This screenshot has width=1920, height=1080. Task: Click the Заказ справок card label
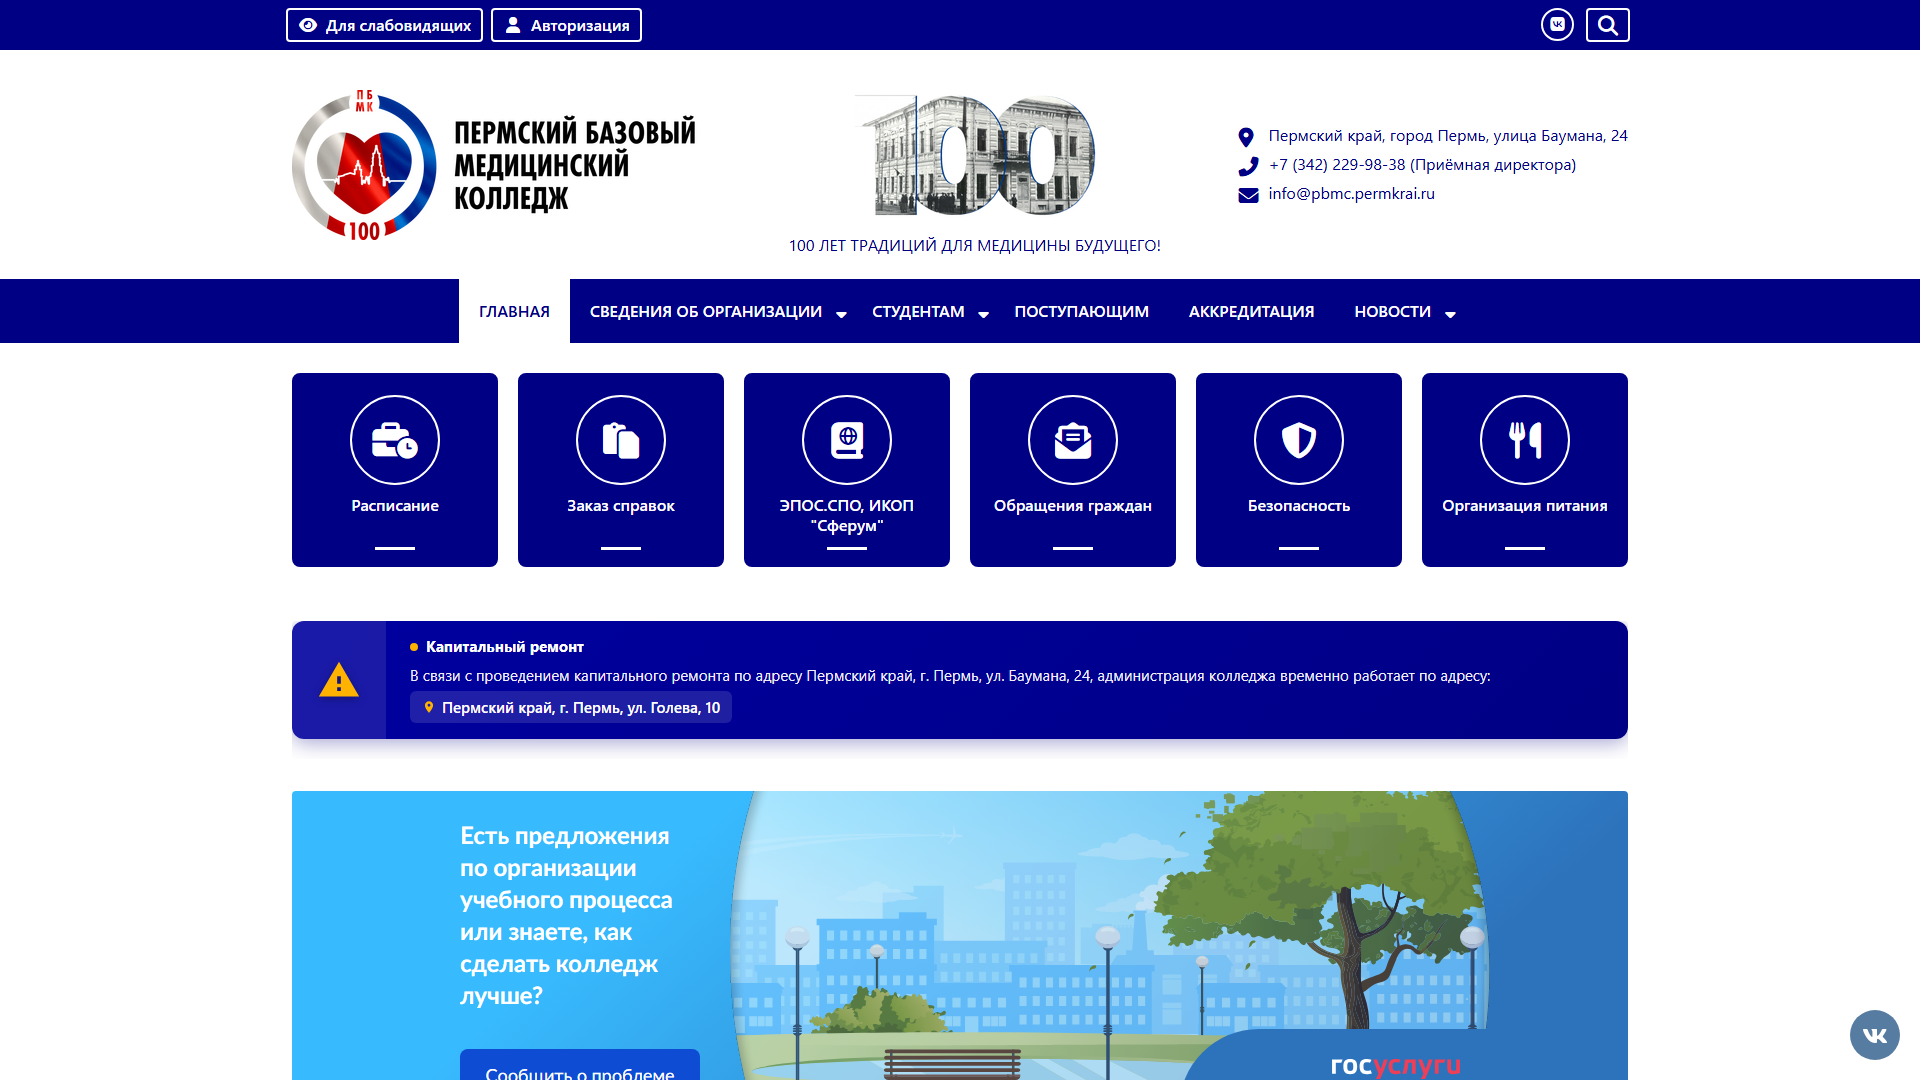(x=621, y=506)
